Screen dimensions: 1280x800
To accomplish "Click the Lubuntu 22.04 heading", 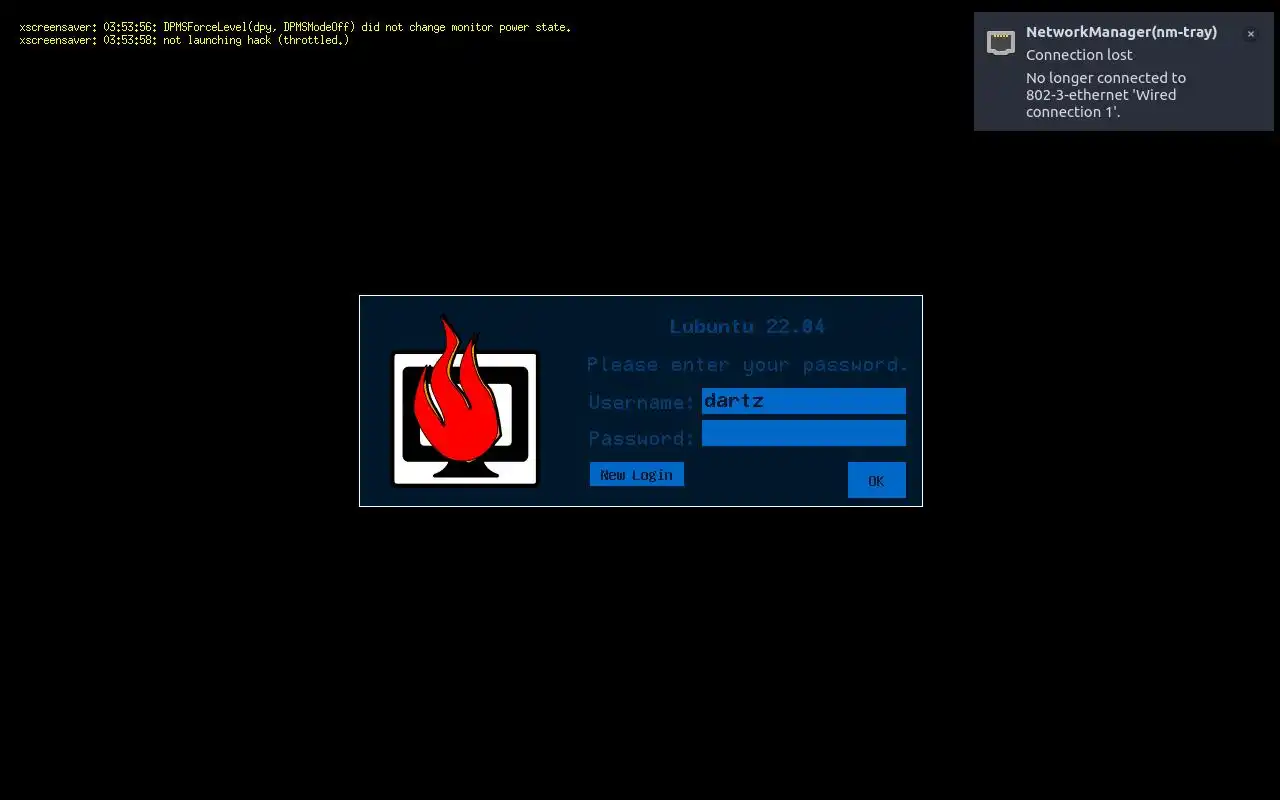I will click(x=747, y=326).
